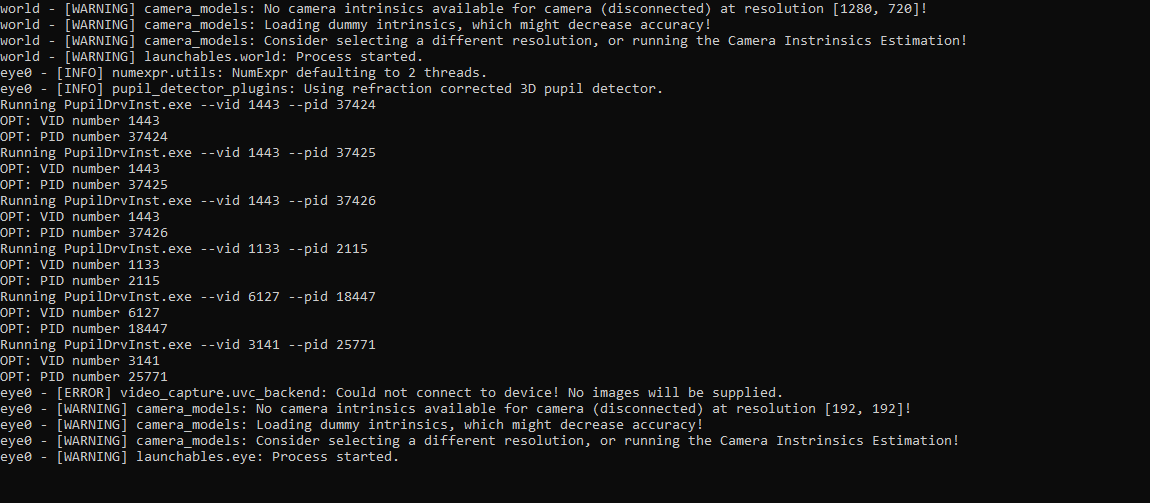Click the eye0 ERROR uvc_backend line
The image size is (1150, 503).
point(392,392)
